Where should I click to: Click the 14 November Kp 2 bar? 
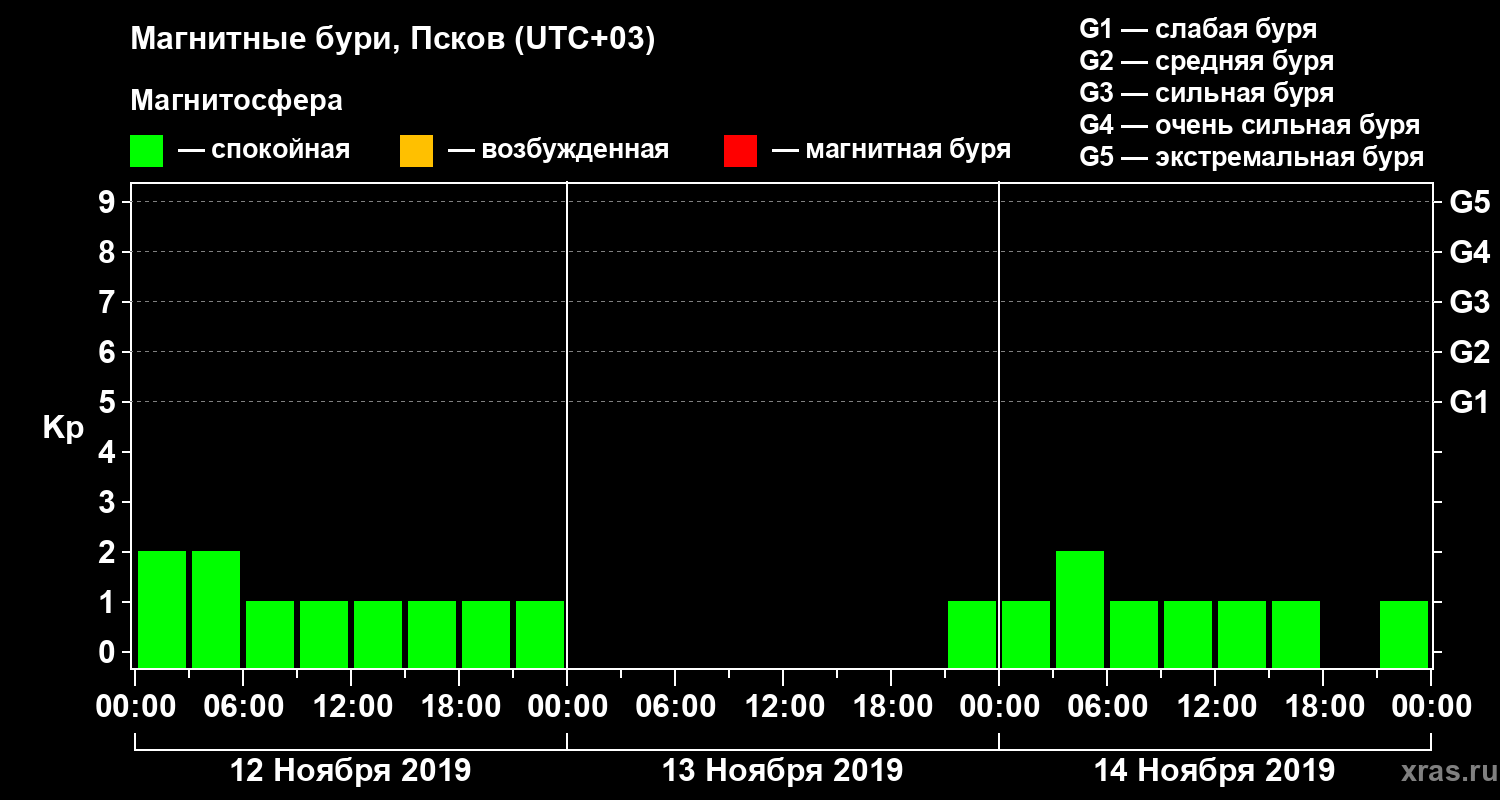tap(1080, 609)
